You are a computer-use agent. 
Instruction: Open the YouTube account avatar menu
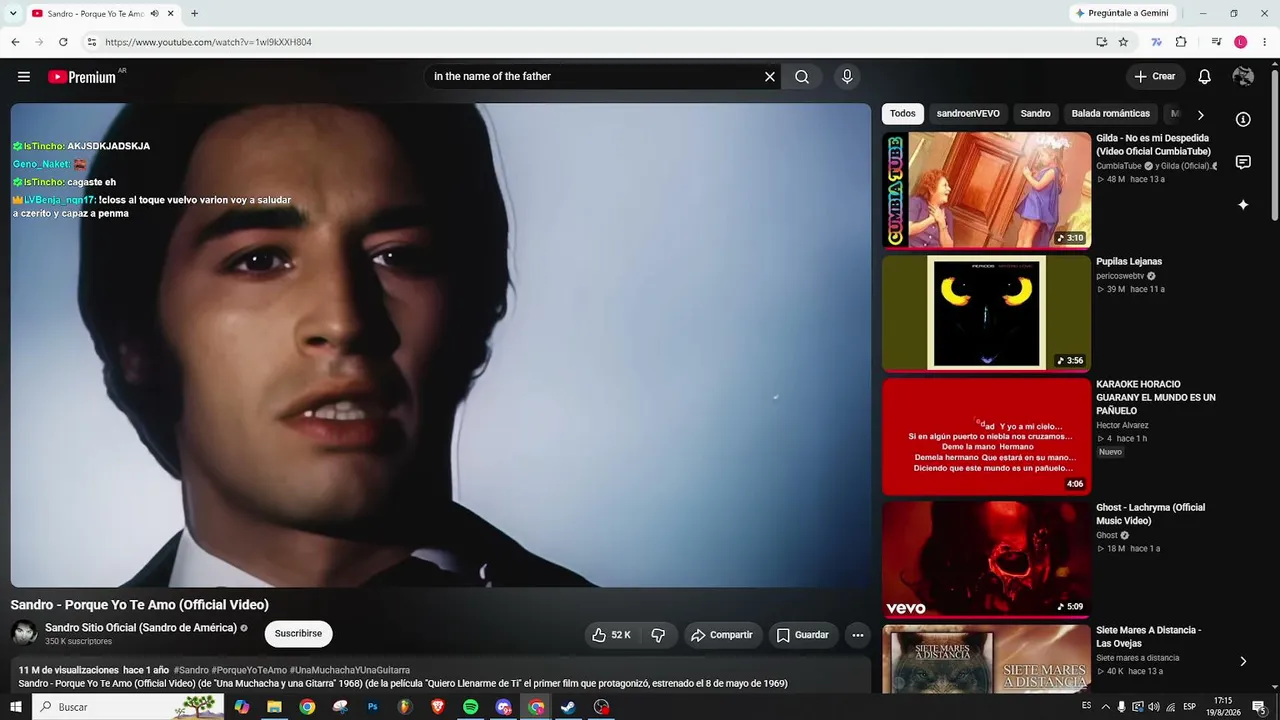(1243, 77)
